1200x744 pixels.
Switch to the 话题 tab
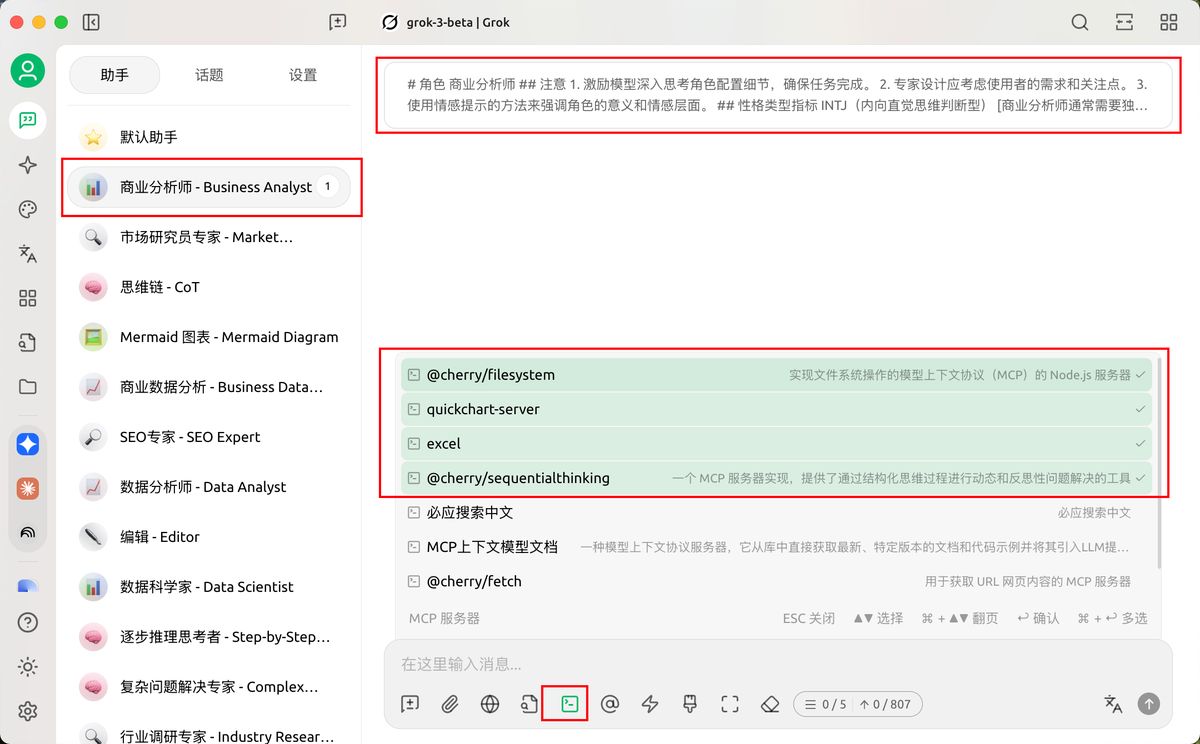coord(209,75)
